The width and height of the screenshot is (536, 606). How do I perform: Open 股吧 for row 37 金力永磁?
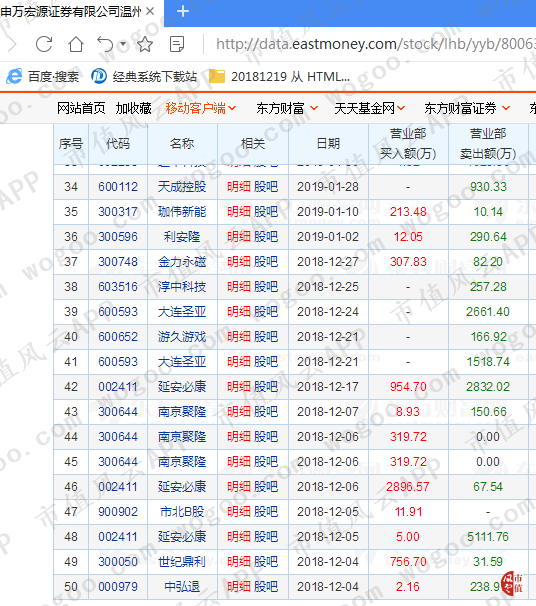click(266, 262)
